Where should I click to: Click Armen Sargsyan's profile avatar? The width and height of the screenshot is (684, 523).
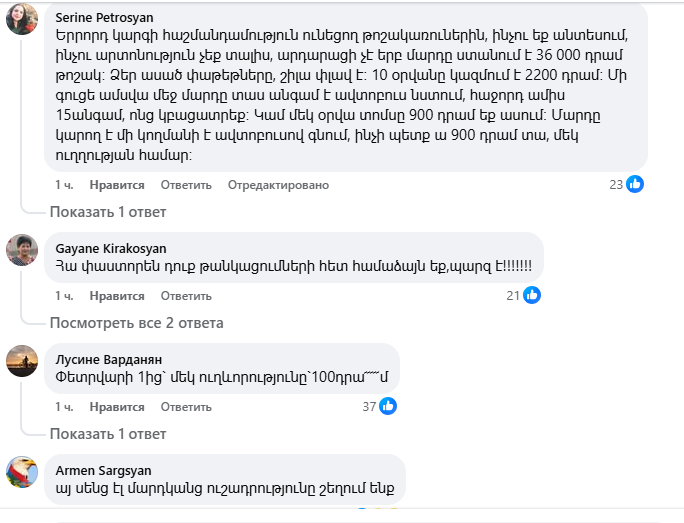[x=22, y=471]
